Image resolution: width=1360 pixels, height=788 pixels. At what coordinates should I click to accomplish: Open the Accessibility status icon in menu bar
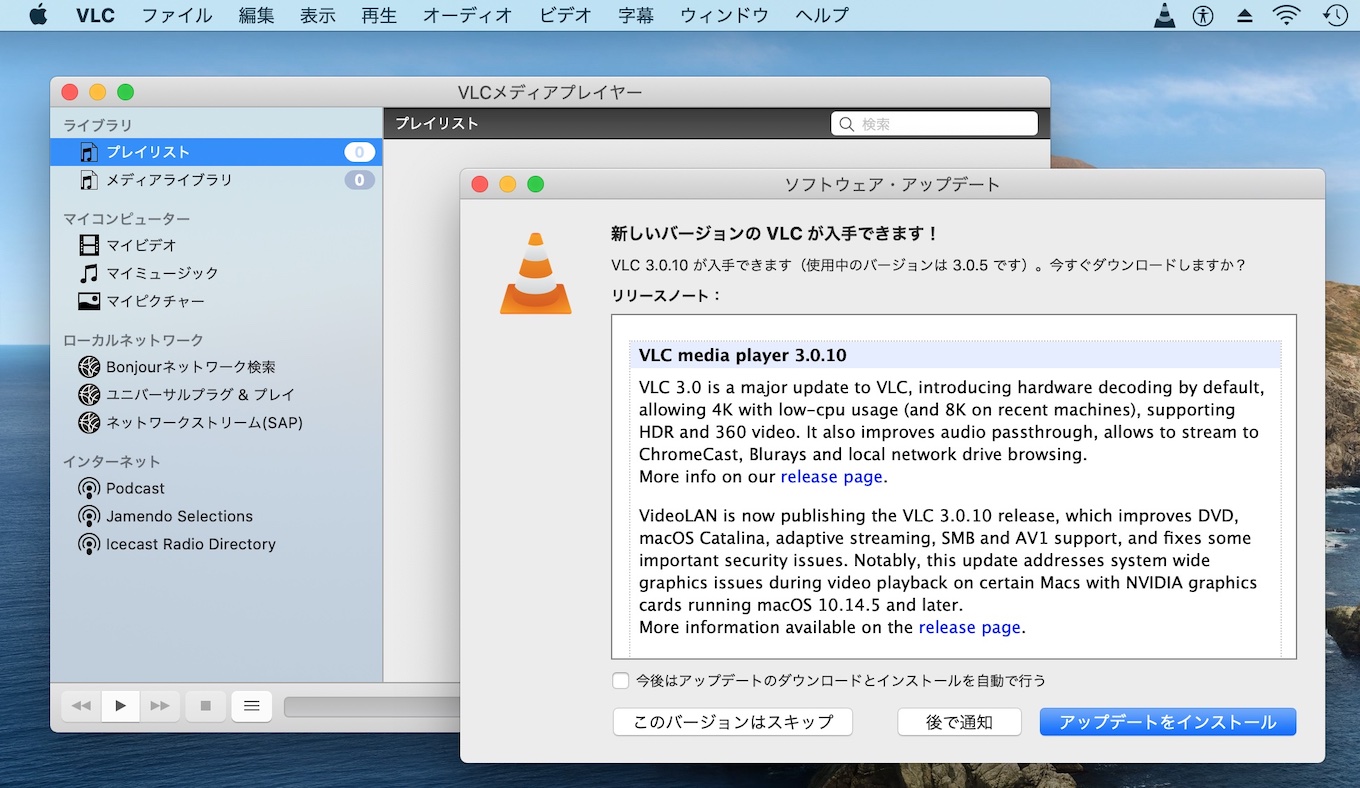click(x=1203, y=15)
